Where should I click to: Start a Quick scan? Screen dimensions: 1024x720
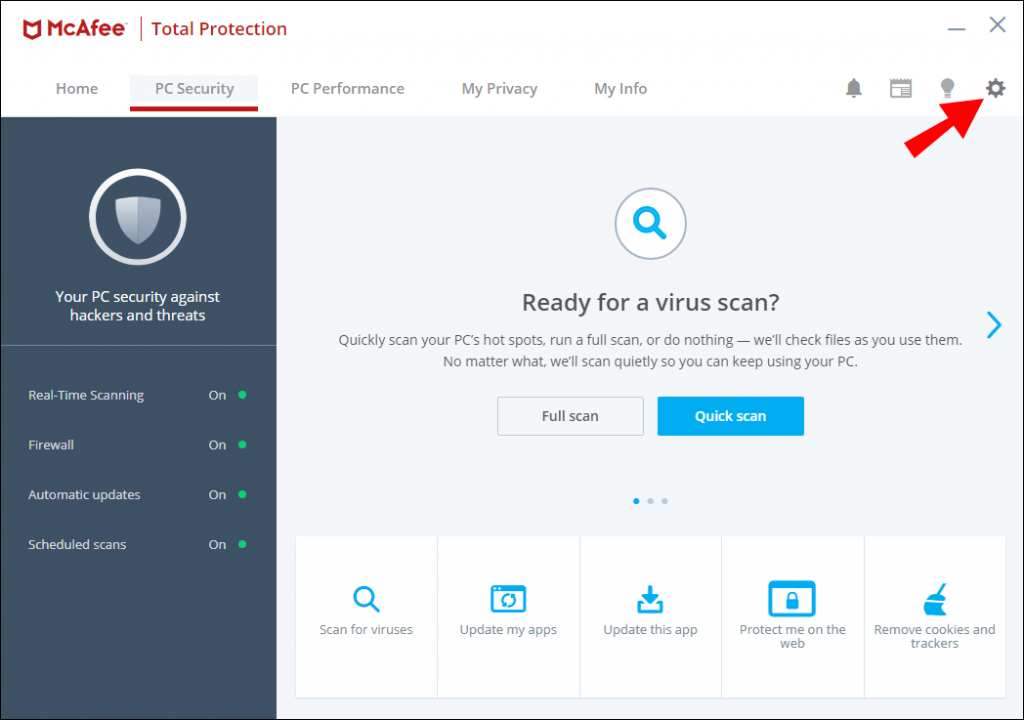click(730, 416)
